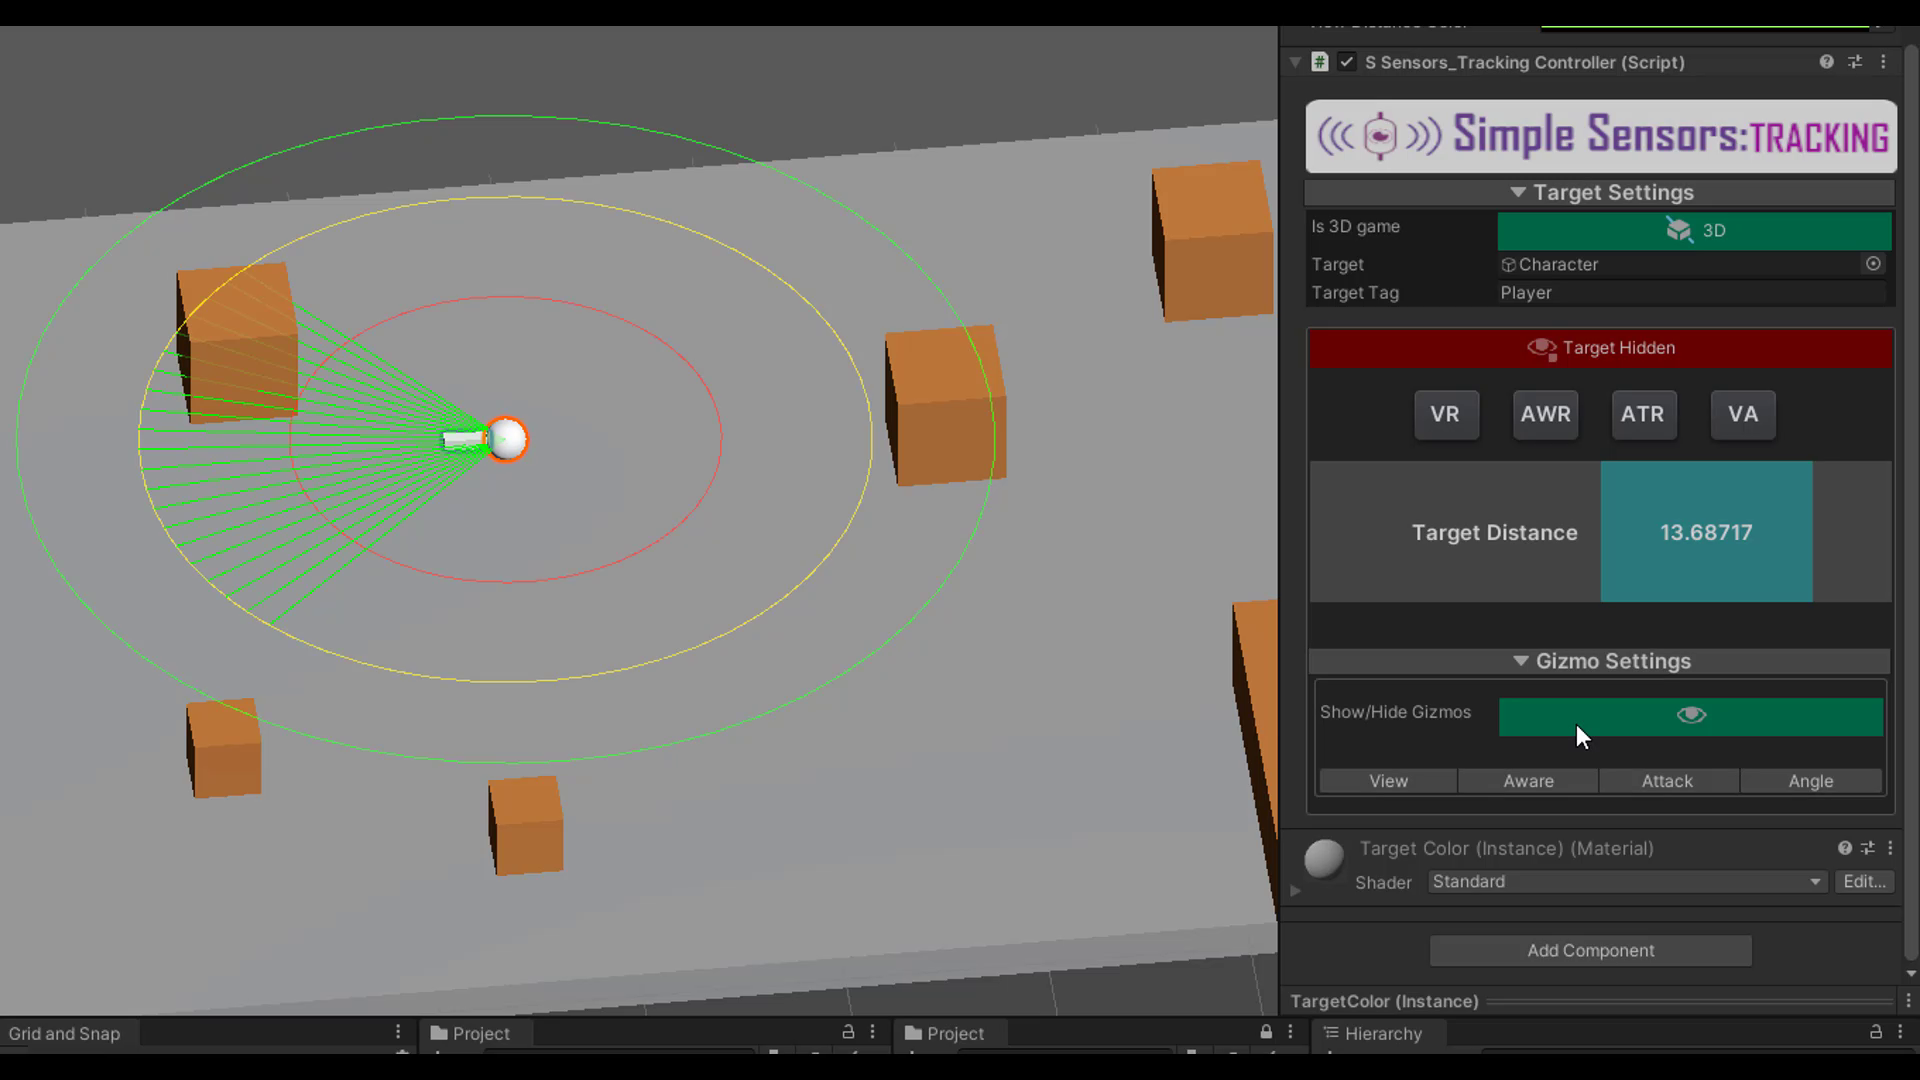Viewport: 1920px width, 1080px height.
Task: Select the Attack gizmo tab
Action: click(1667, 781)
